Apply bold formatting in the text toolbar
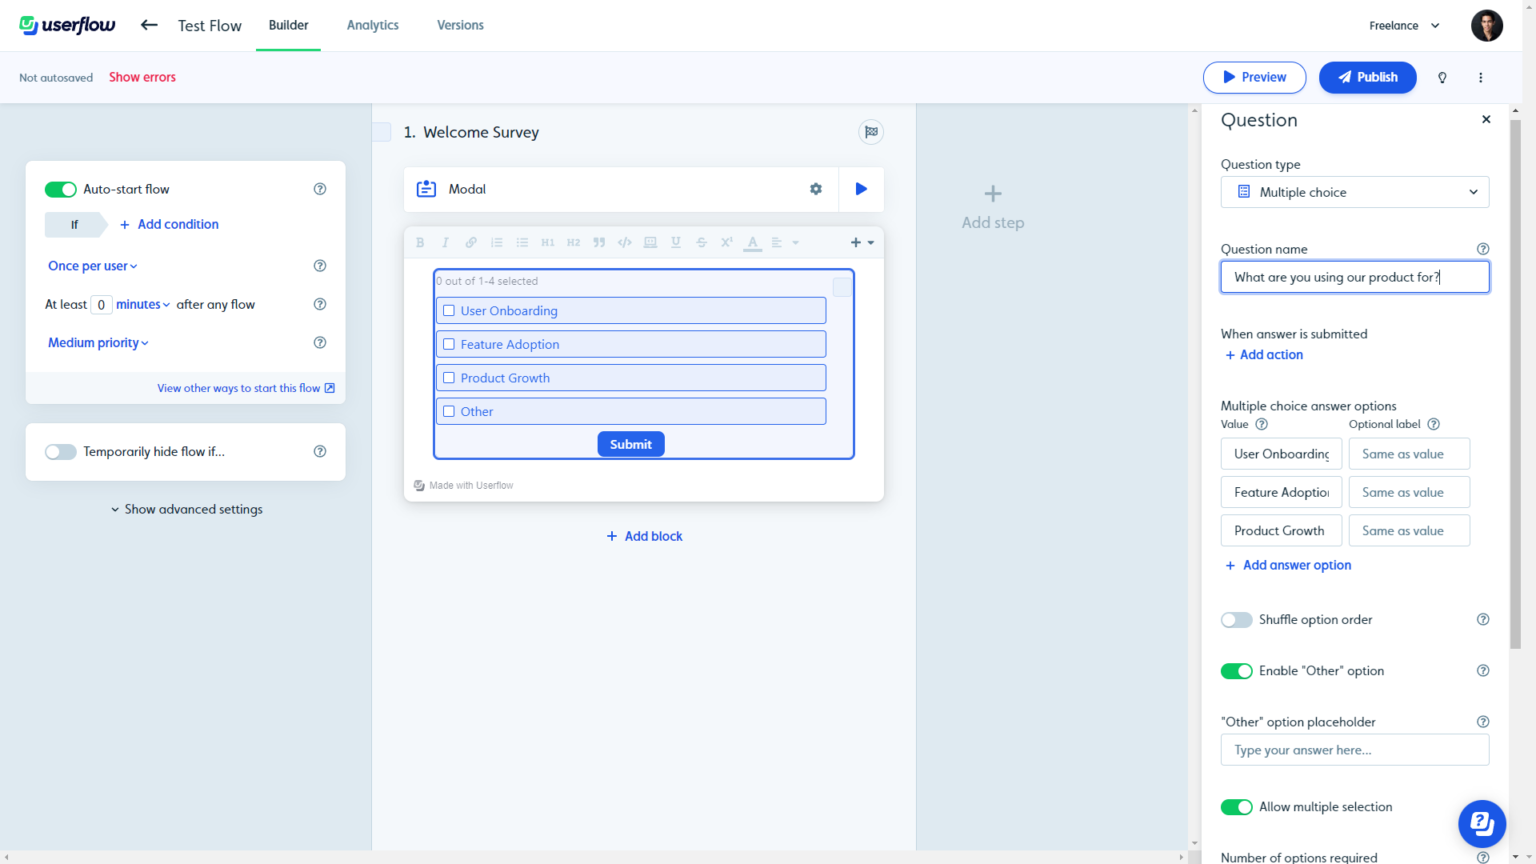1536x864 pixels. point(419,241)
